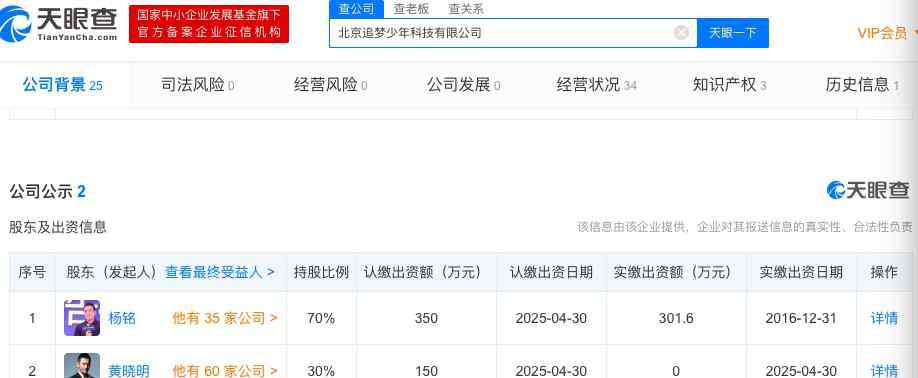918x378 pixels.
Task: Open the 公司背景 tab
Action: pos(63,85)
